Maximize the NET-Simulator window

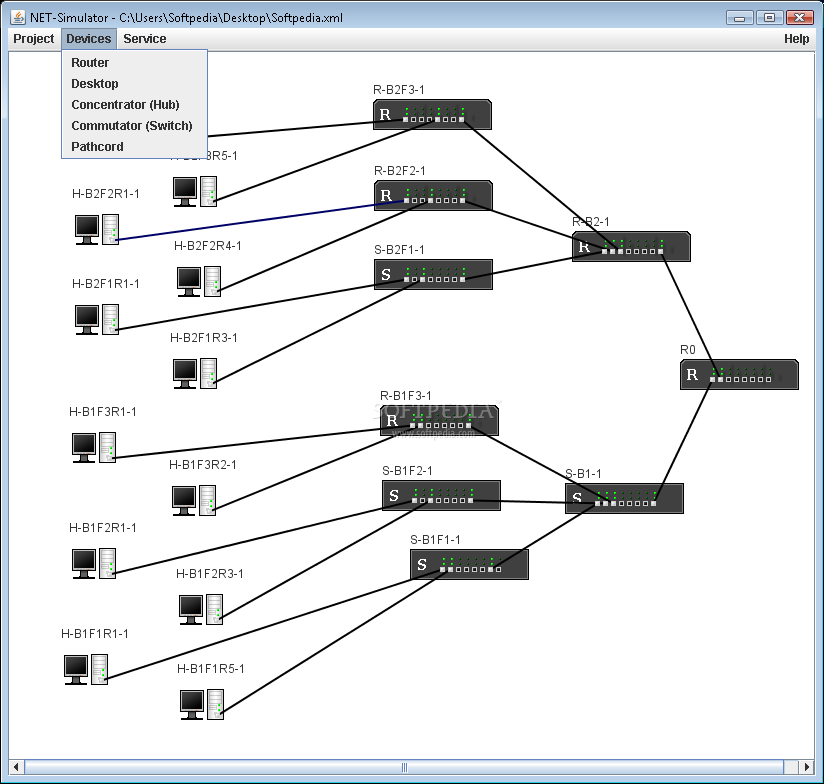pyautogui.click(x=769, y=18)
